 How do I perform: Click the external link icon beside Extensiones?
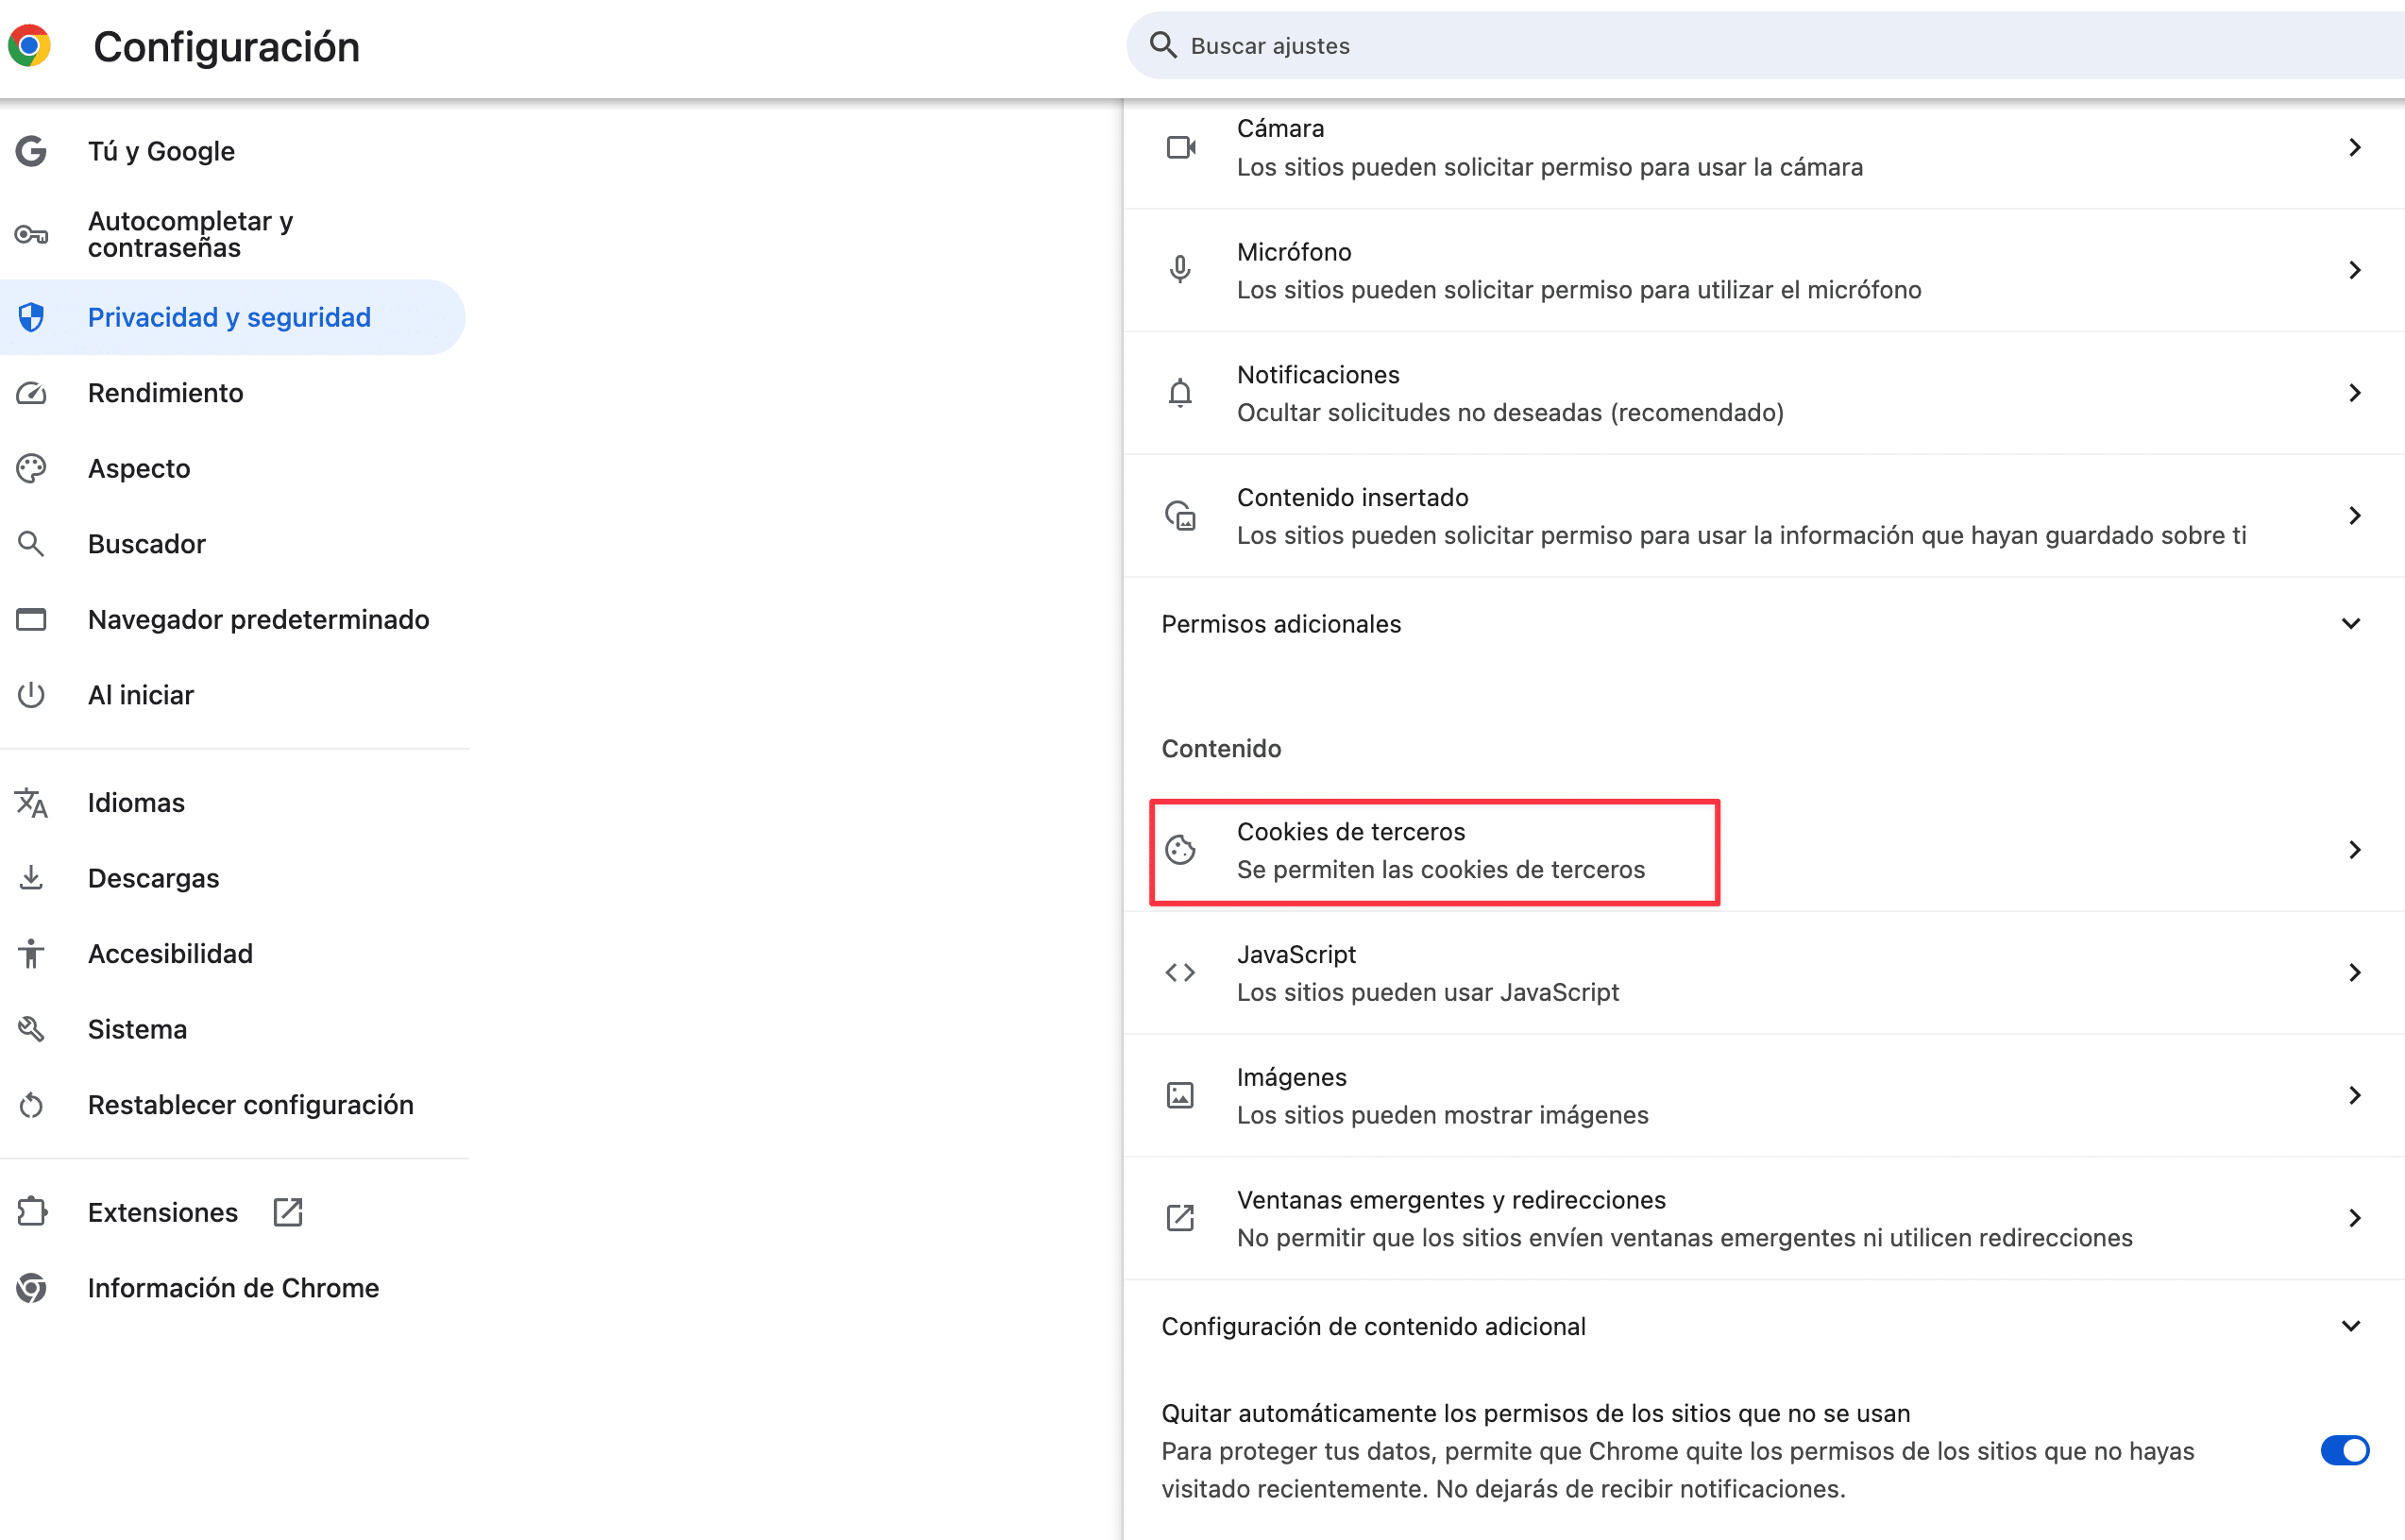click(x=288, y=1212)
